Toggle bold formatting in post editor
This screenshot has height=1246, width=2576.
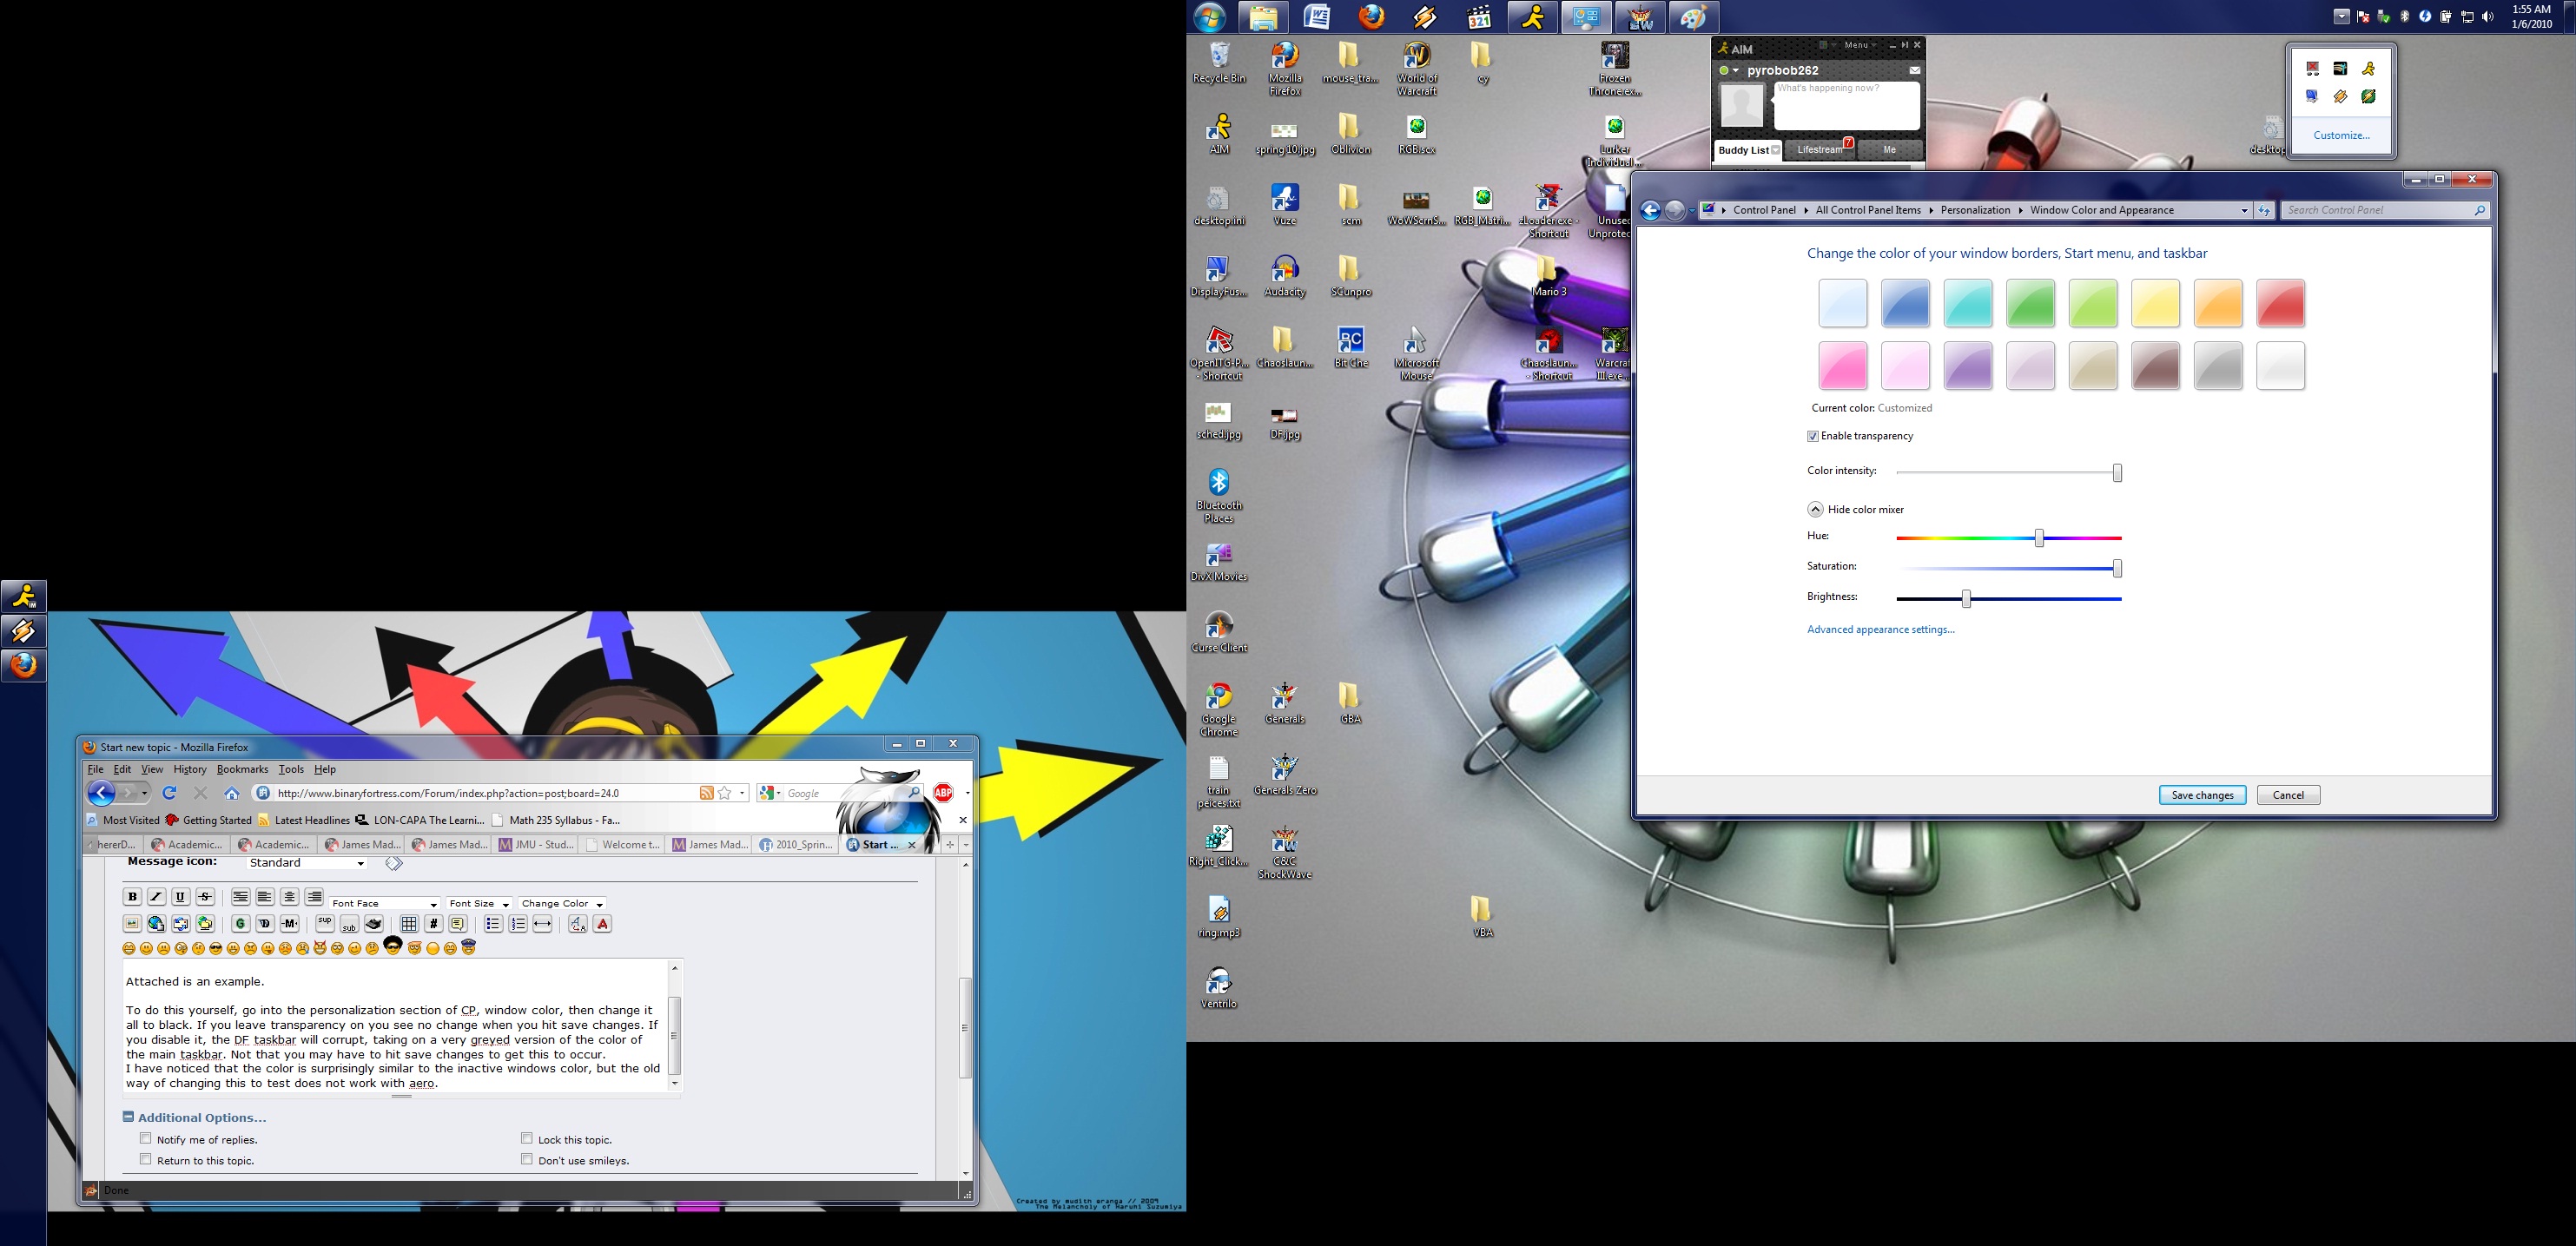(x=132, y=897)
